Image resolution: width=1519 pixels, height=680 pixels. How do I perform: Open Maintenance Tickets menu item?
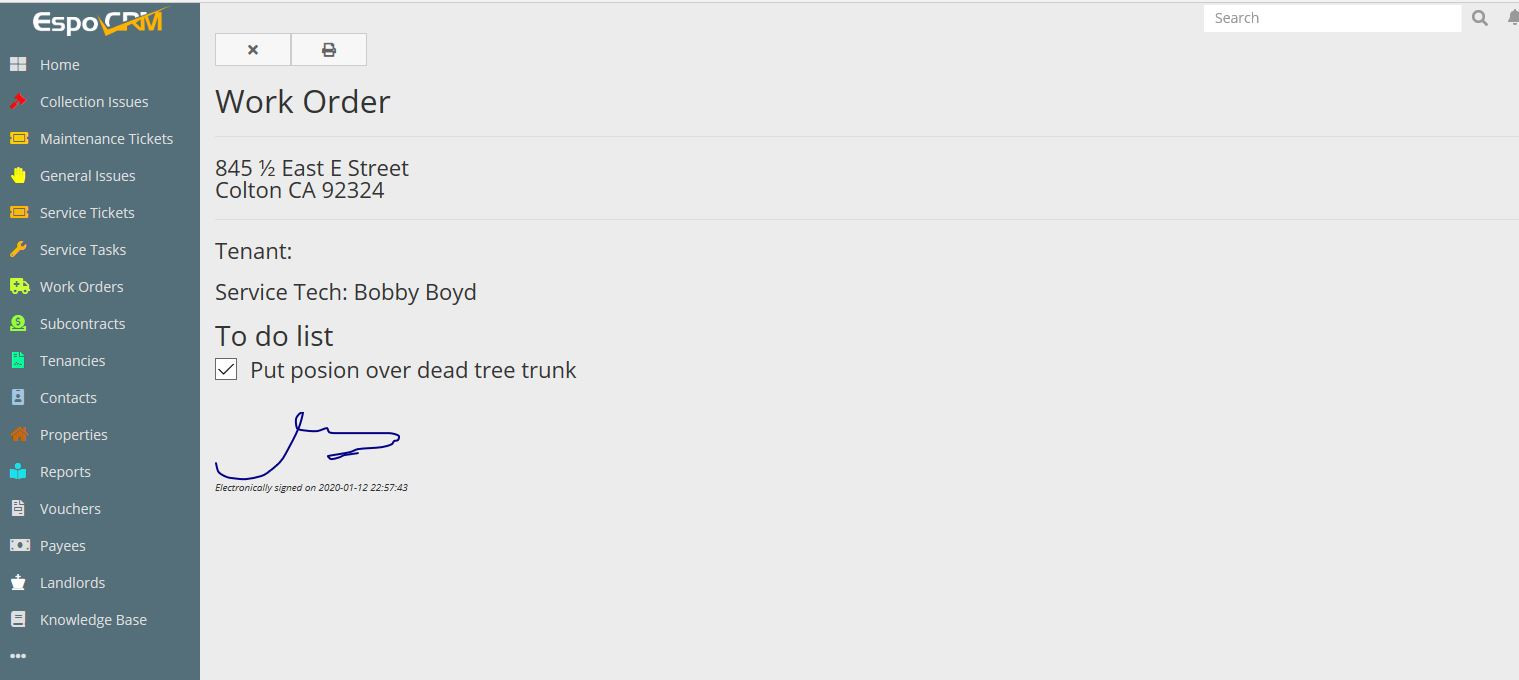(106, 139)
